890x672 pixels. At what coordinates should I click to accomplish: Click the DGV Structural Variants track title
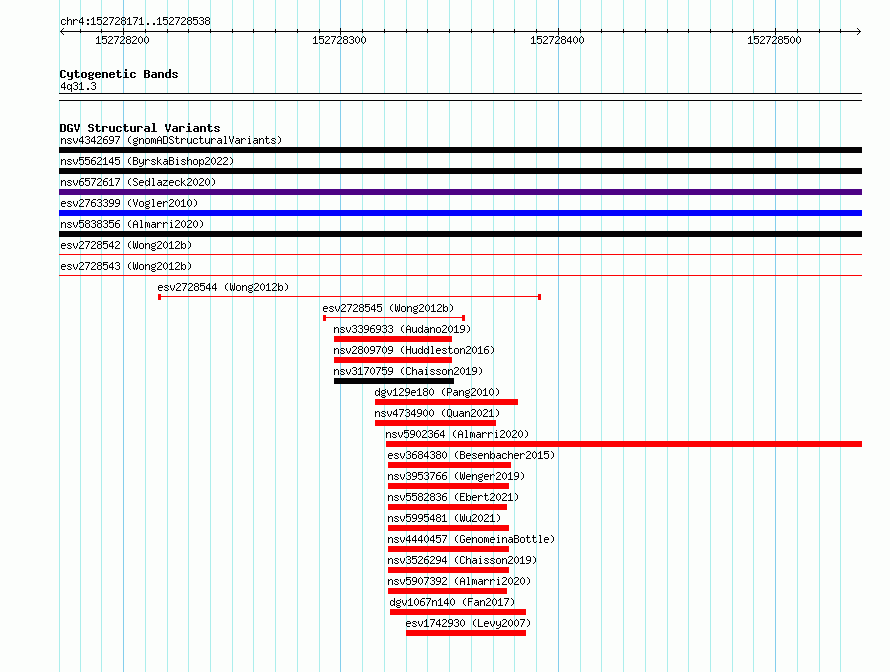point(140,128)
